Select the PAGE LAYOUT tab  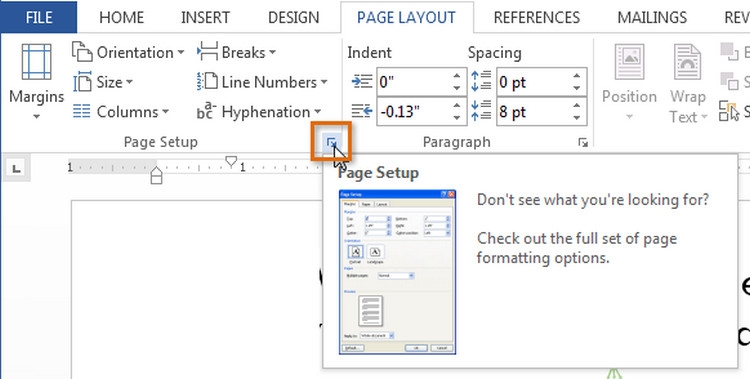pyautogui.click(x=407, y=18)
